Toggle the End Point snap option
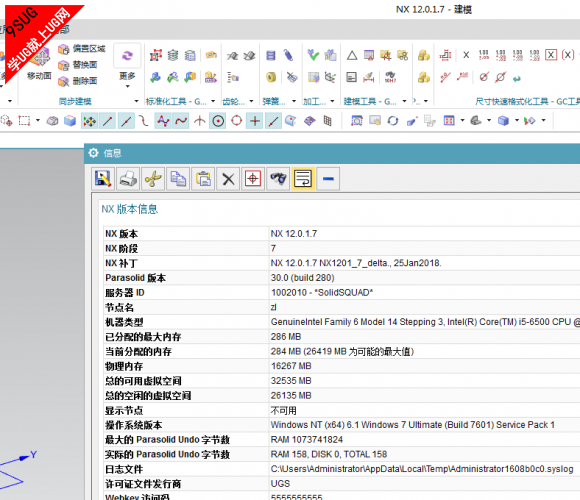Viewport: 580px width, 500px height. [x=108, y=121]
